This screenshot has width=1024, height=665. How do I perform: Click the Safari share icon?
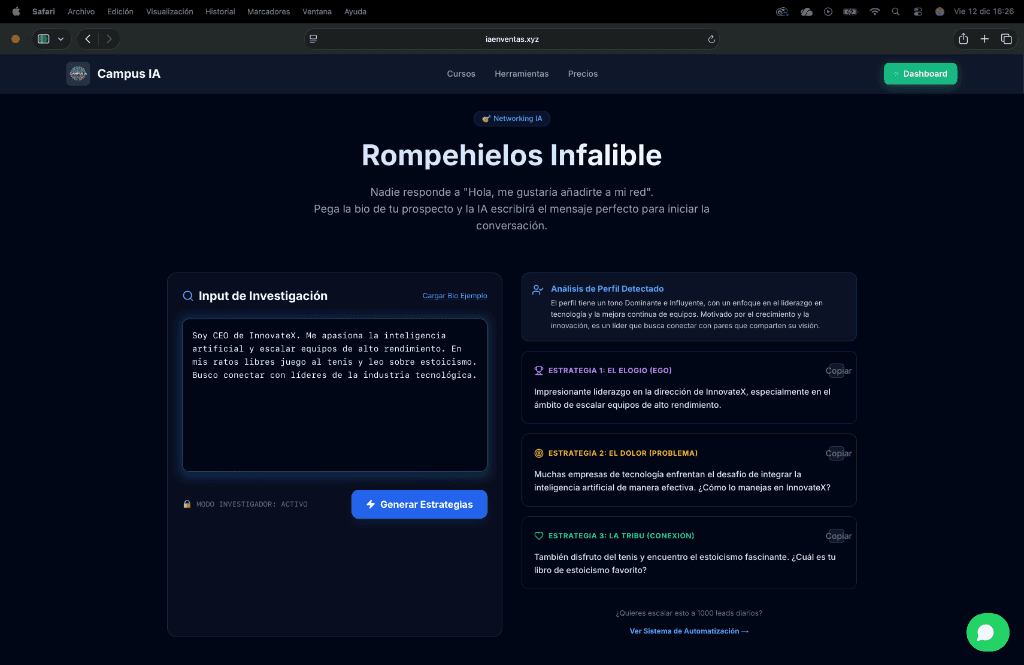962,38
